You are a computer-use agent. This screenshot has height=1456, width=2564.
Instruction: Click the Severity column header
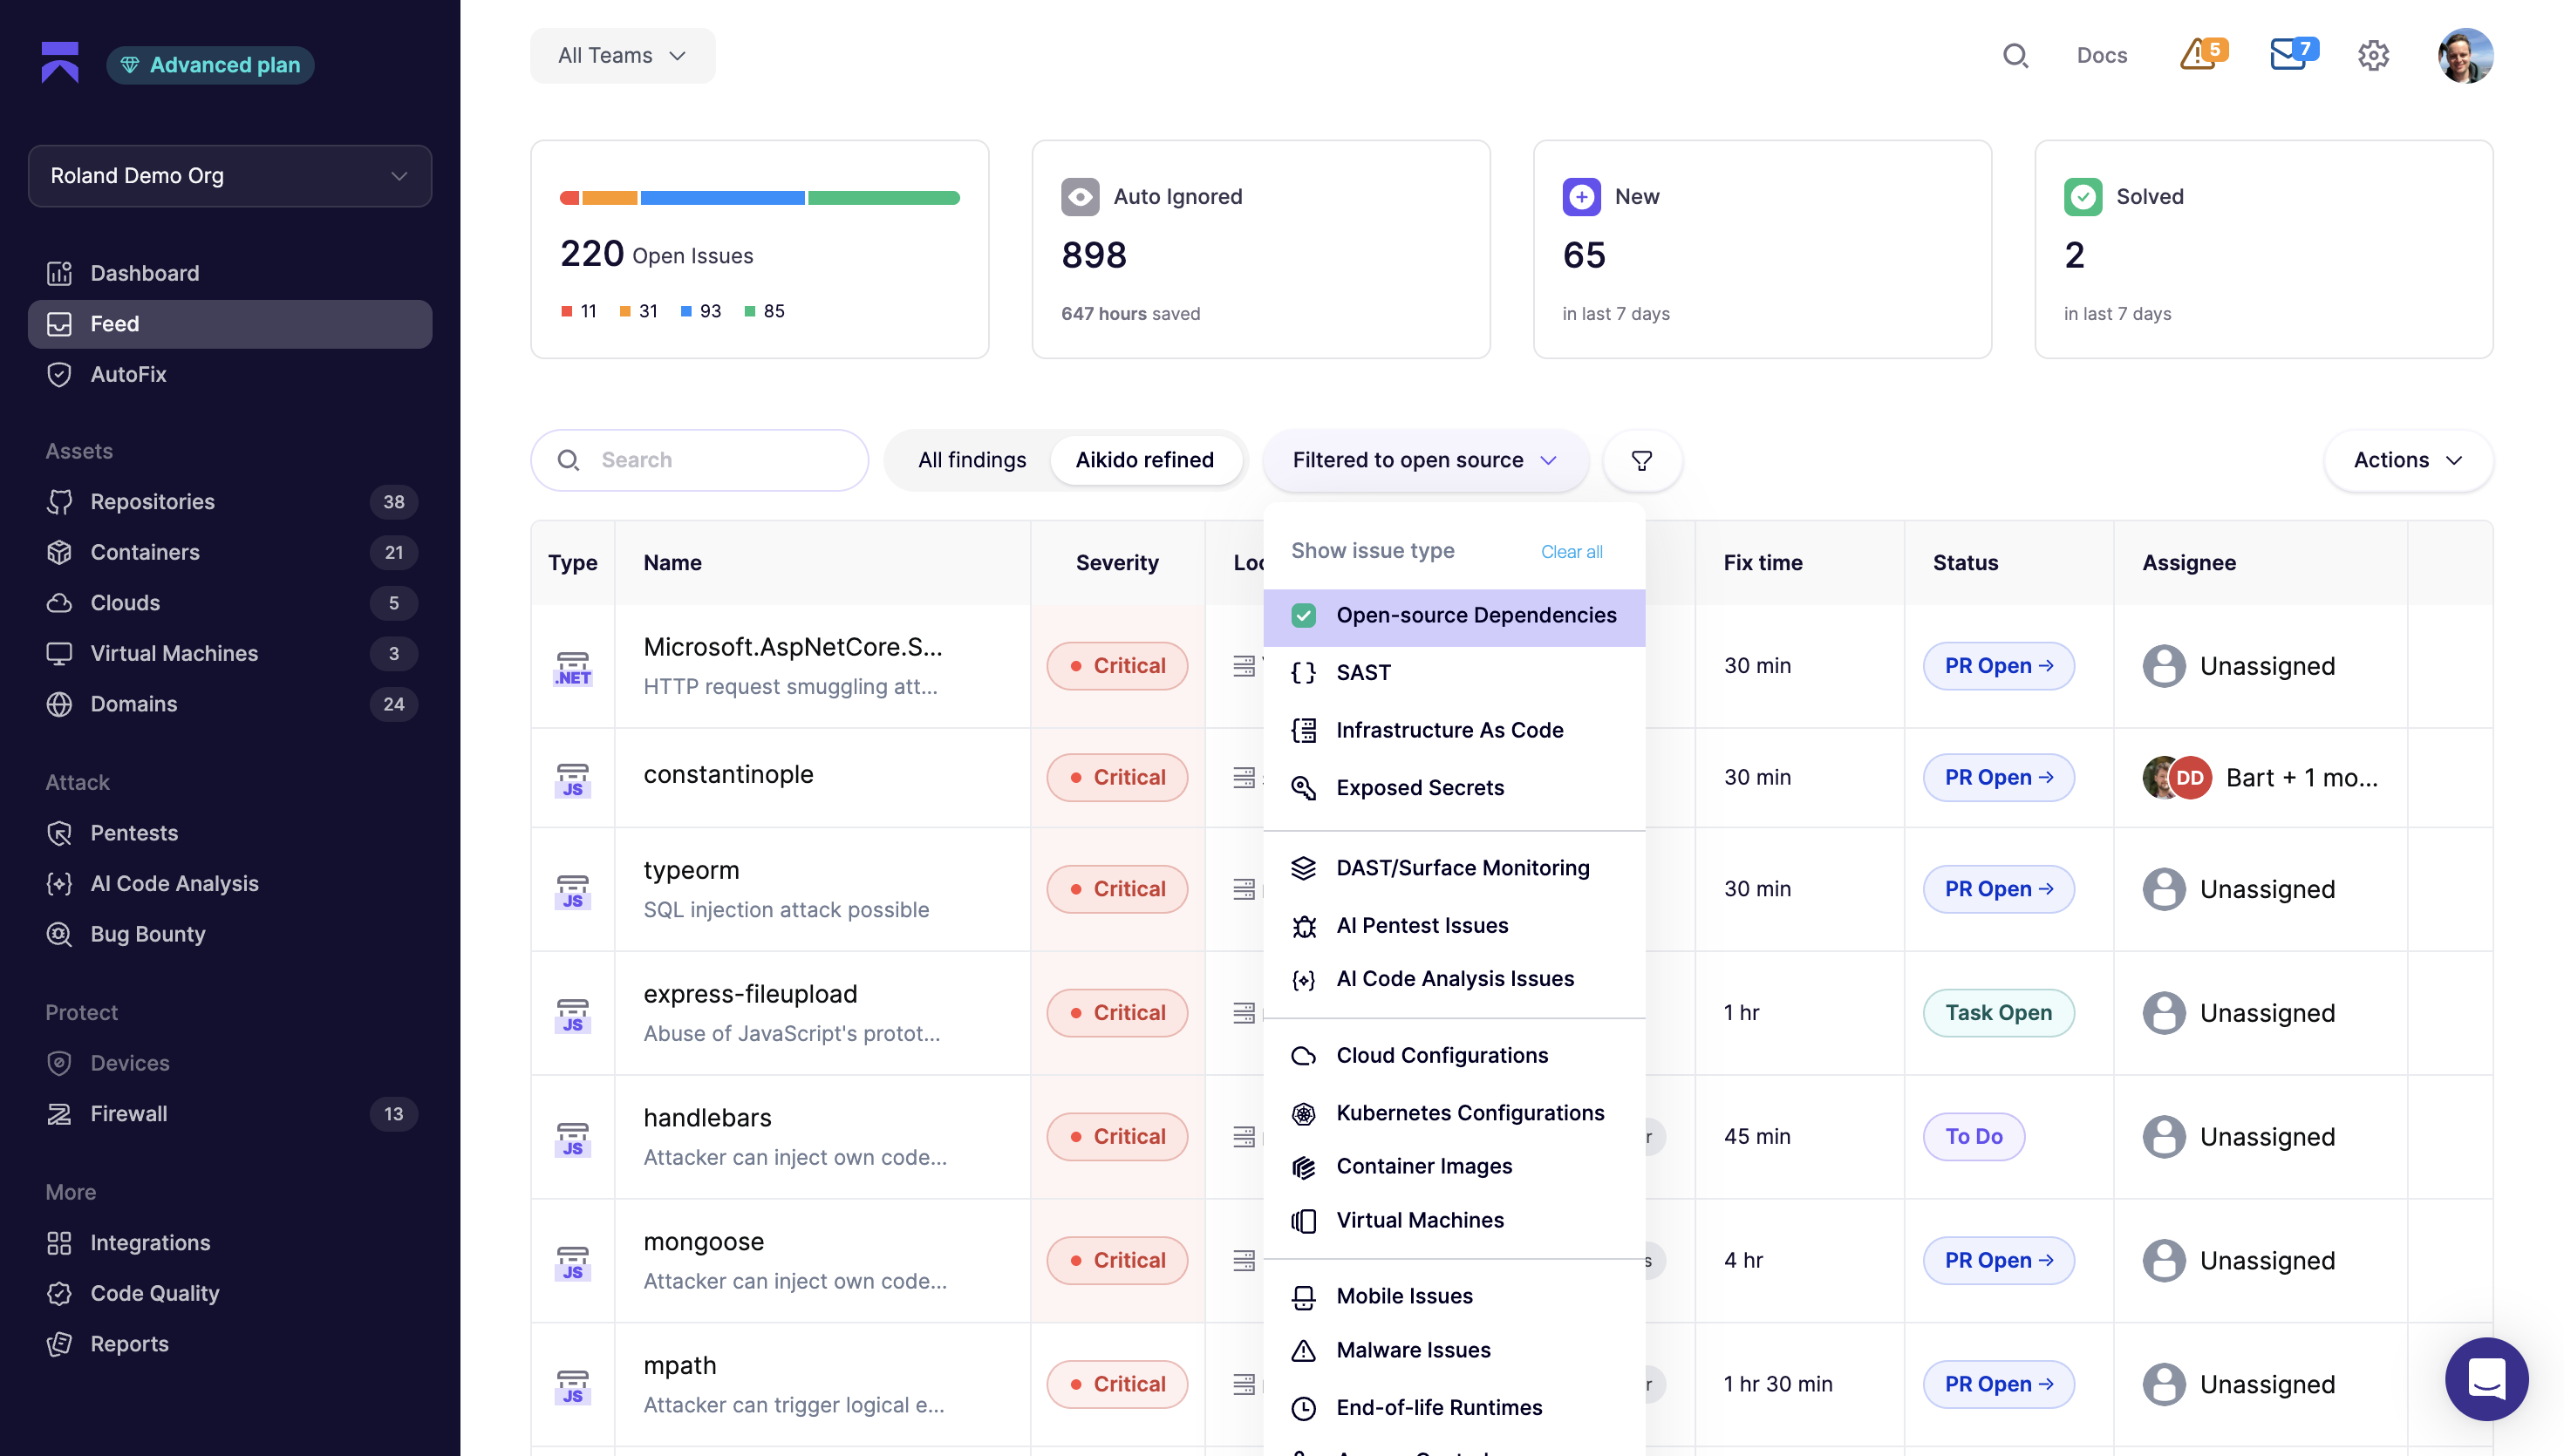point(1117,563)
